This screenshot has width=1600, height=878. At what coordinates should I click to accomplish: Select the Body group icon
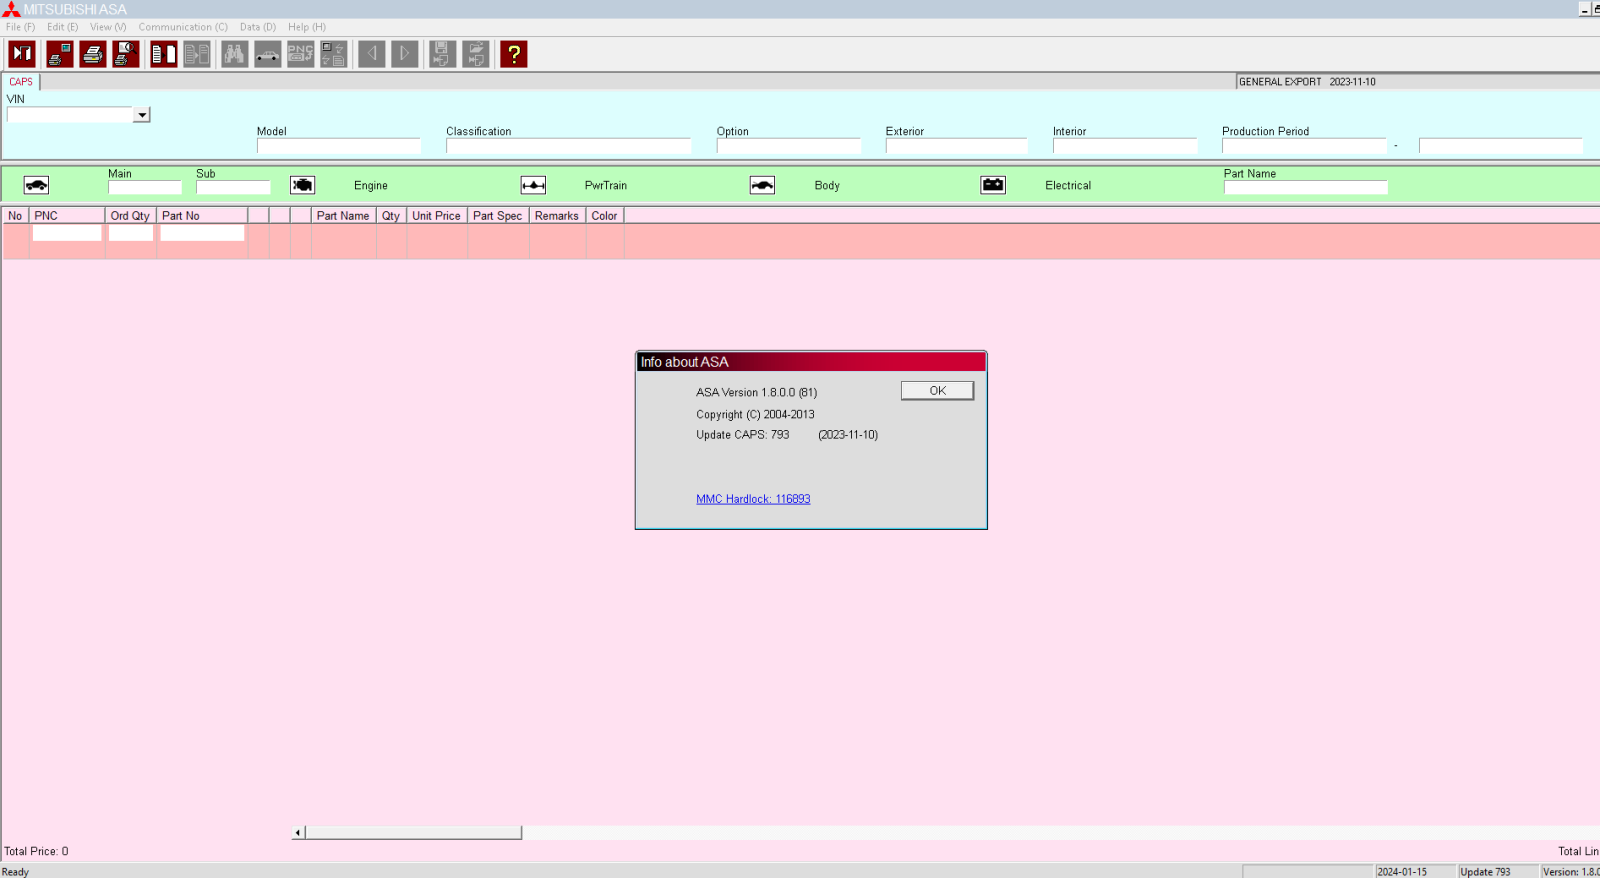click(763, 185)
